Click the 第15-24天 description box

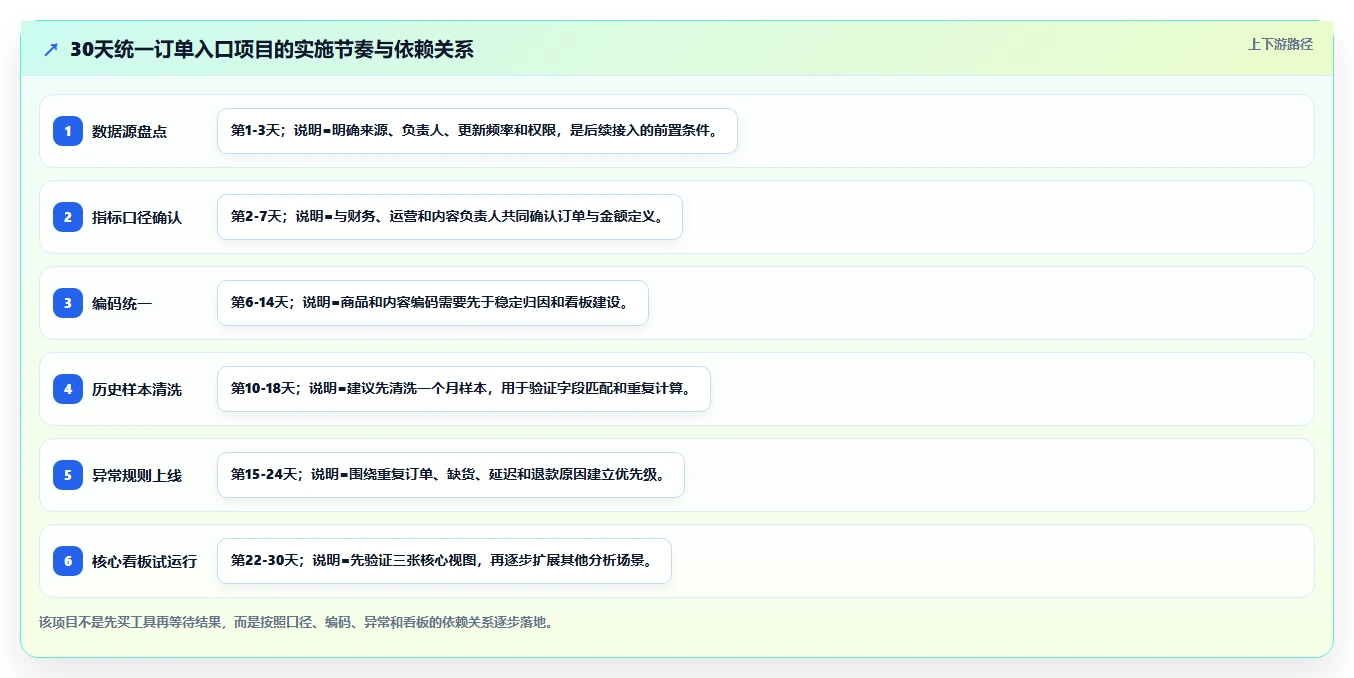tap(451, 475)
